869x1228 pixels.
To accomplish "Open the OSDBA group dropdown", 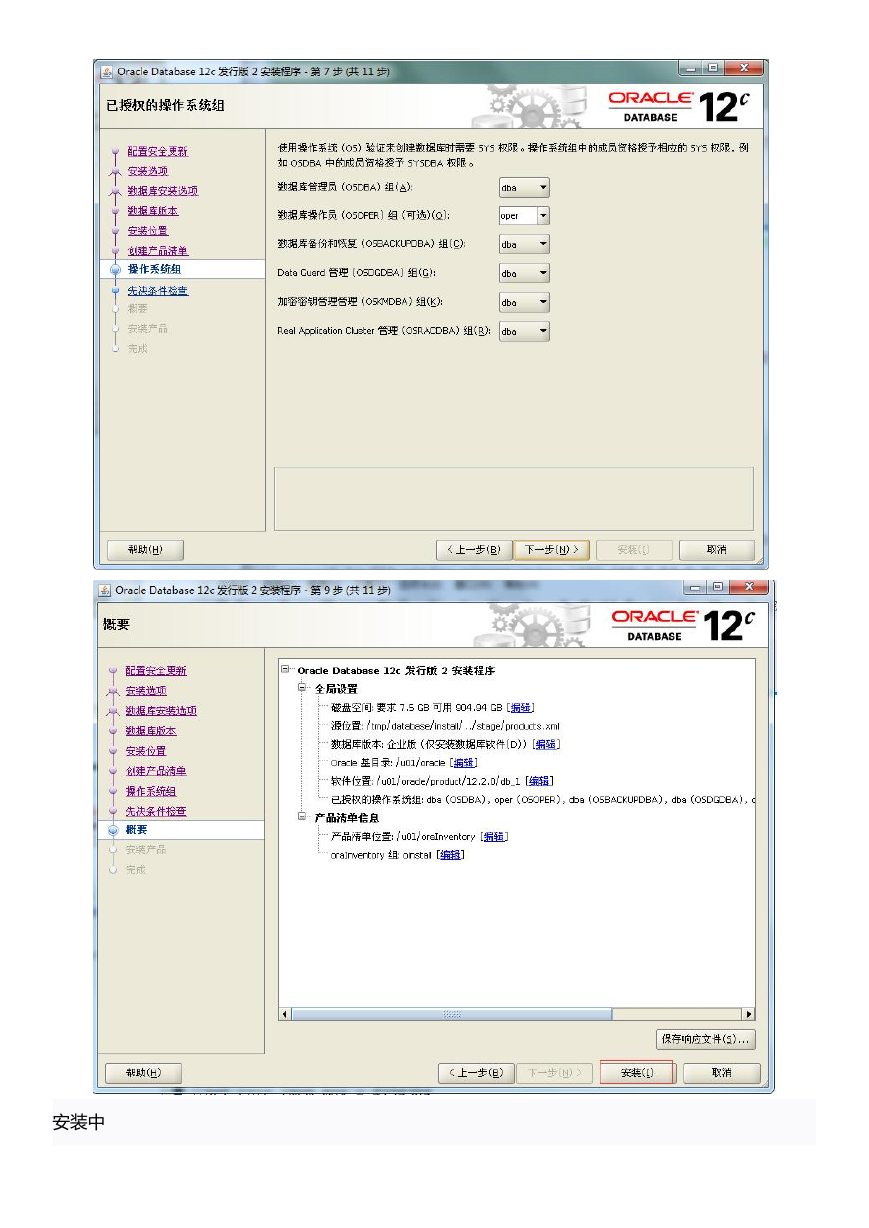I will [525, 187].
